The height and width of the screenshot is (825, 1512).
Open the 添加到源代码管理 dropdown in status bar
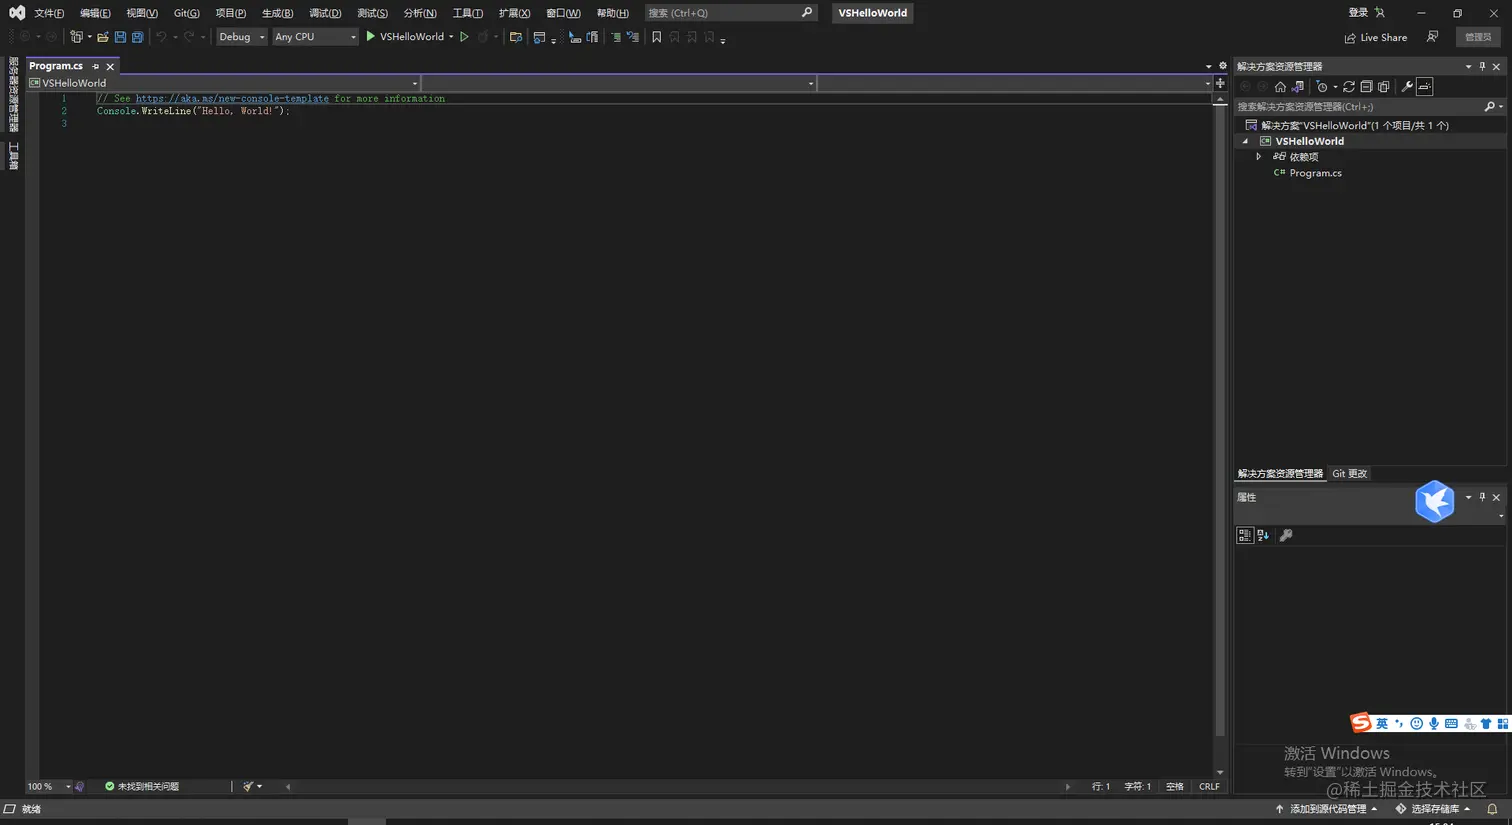point(1326,809)
